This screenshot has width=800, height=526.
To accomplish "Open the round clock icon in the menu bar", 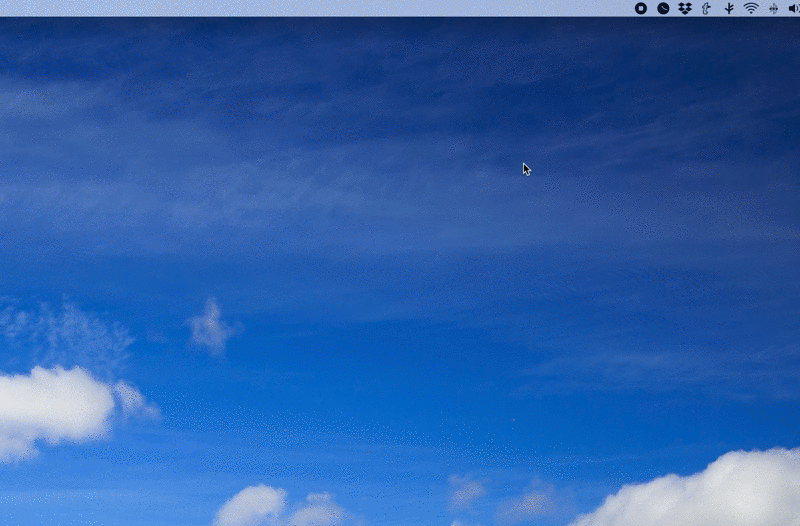I will pyautogui.click(x=663, y=8).
